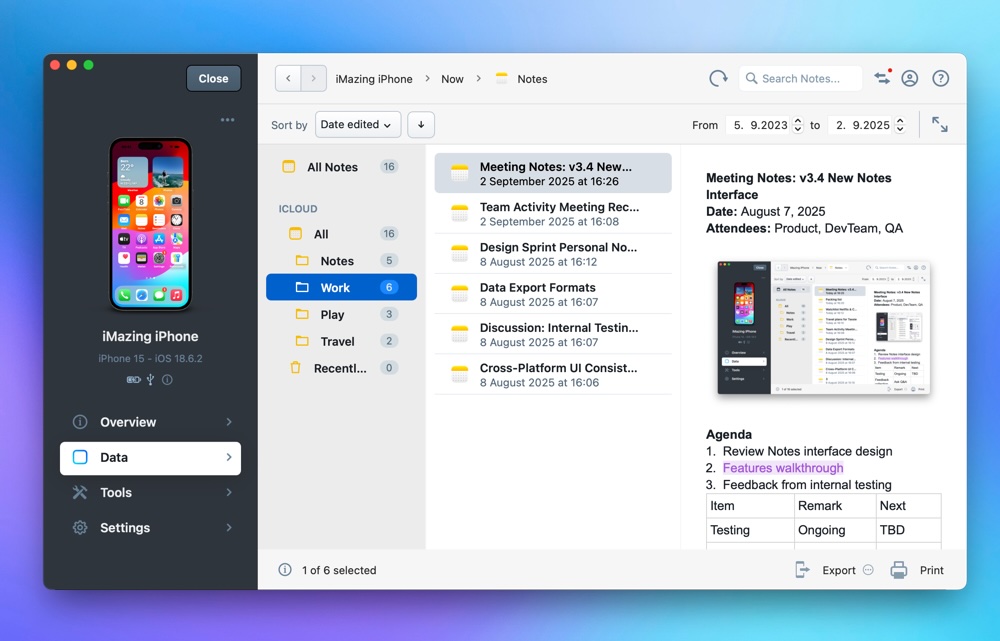
Task: Click the Testing table cell
Action: [x=751, y=530]
